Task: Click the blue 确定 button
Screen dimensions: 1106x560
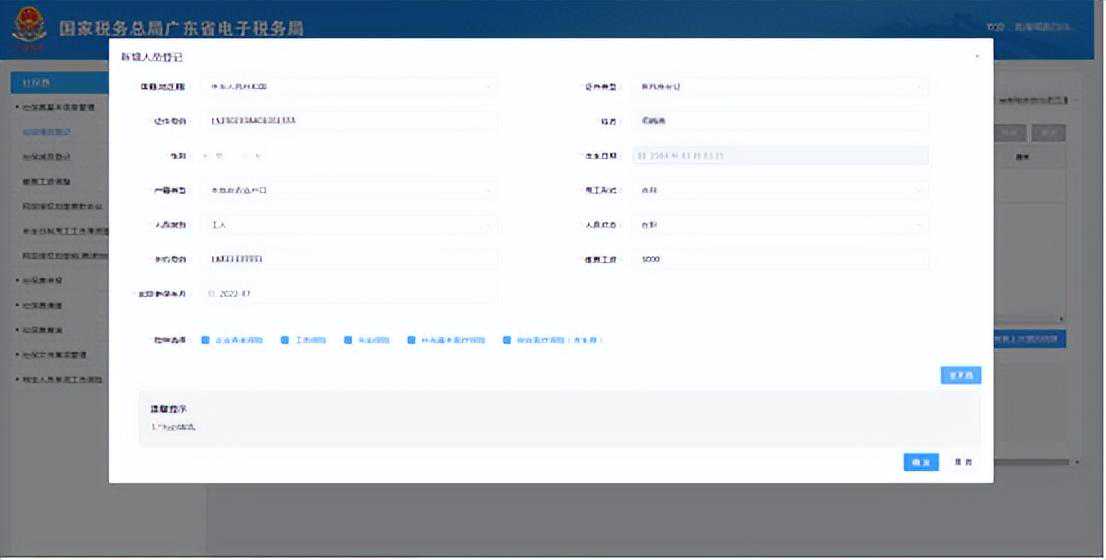Action: 920,462
